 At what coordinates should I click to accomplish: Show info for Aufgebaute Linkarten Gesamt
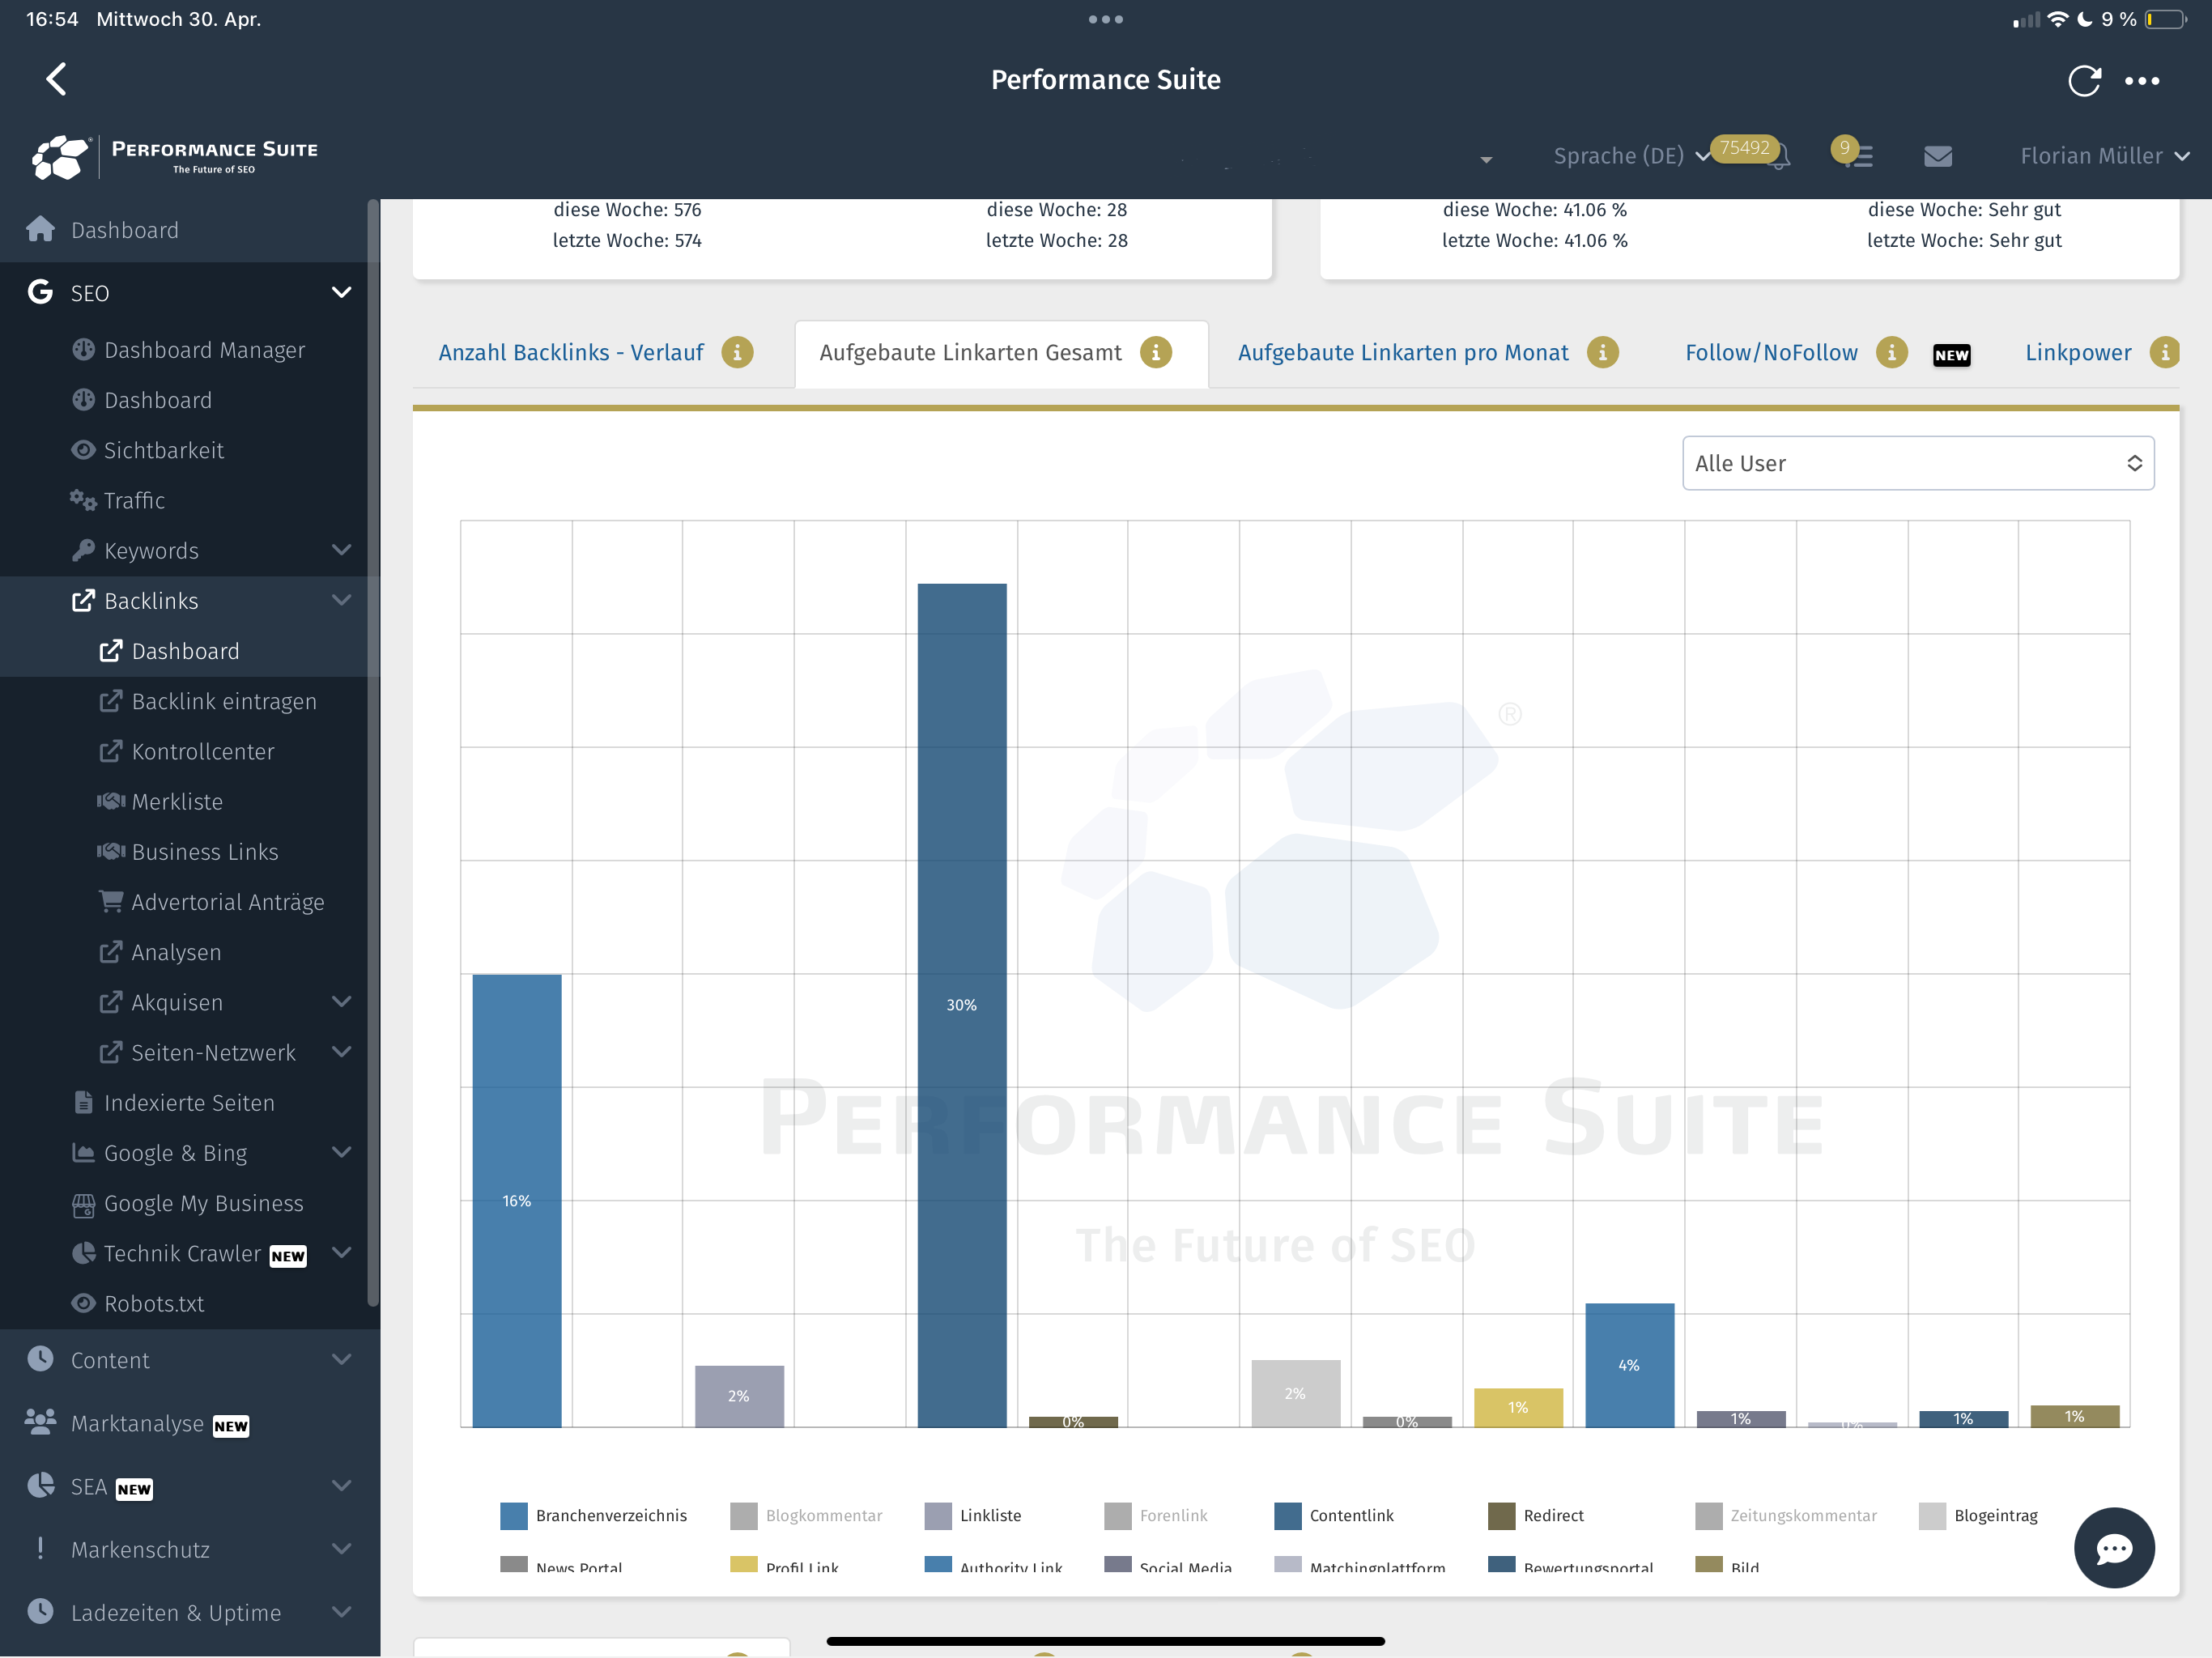coord(1155,352)
